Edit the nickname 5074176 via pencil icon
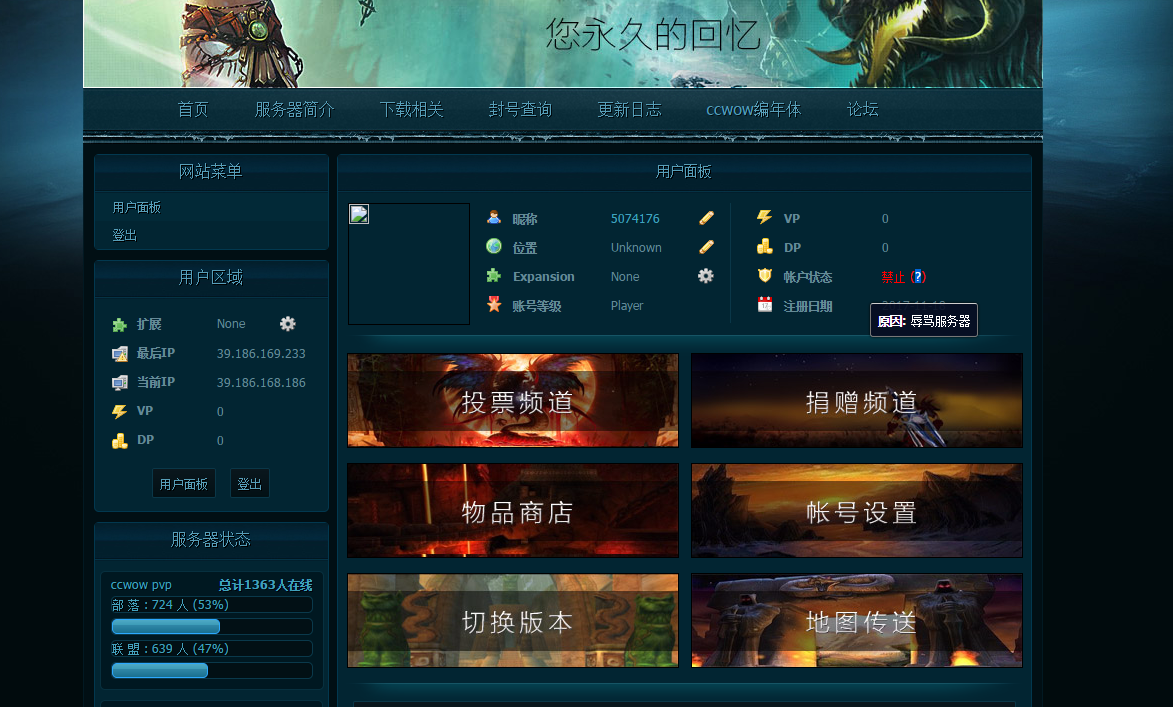Viewport: 1173px width, 707px height. click(706, 218)
